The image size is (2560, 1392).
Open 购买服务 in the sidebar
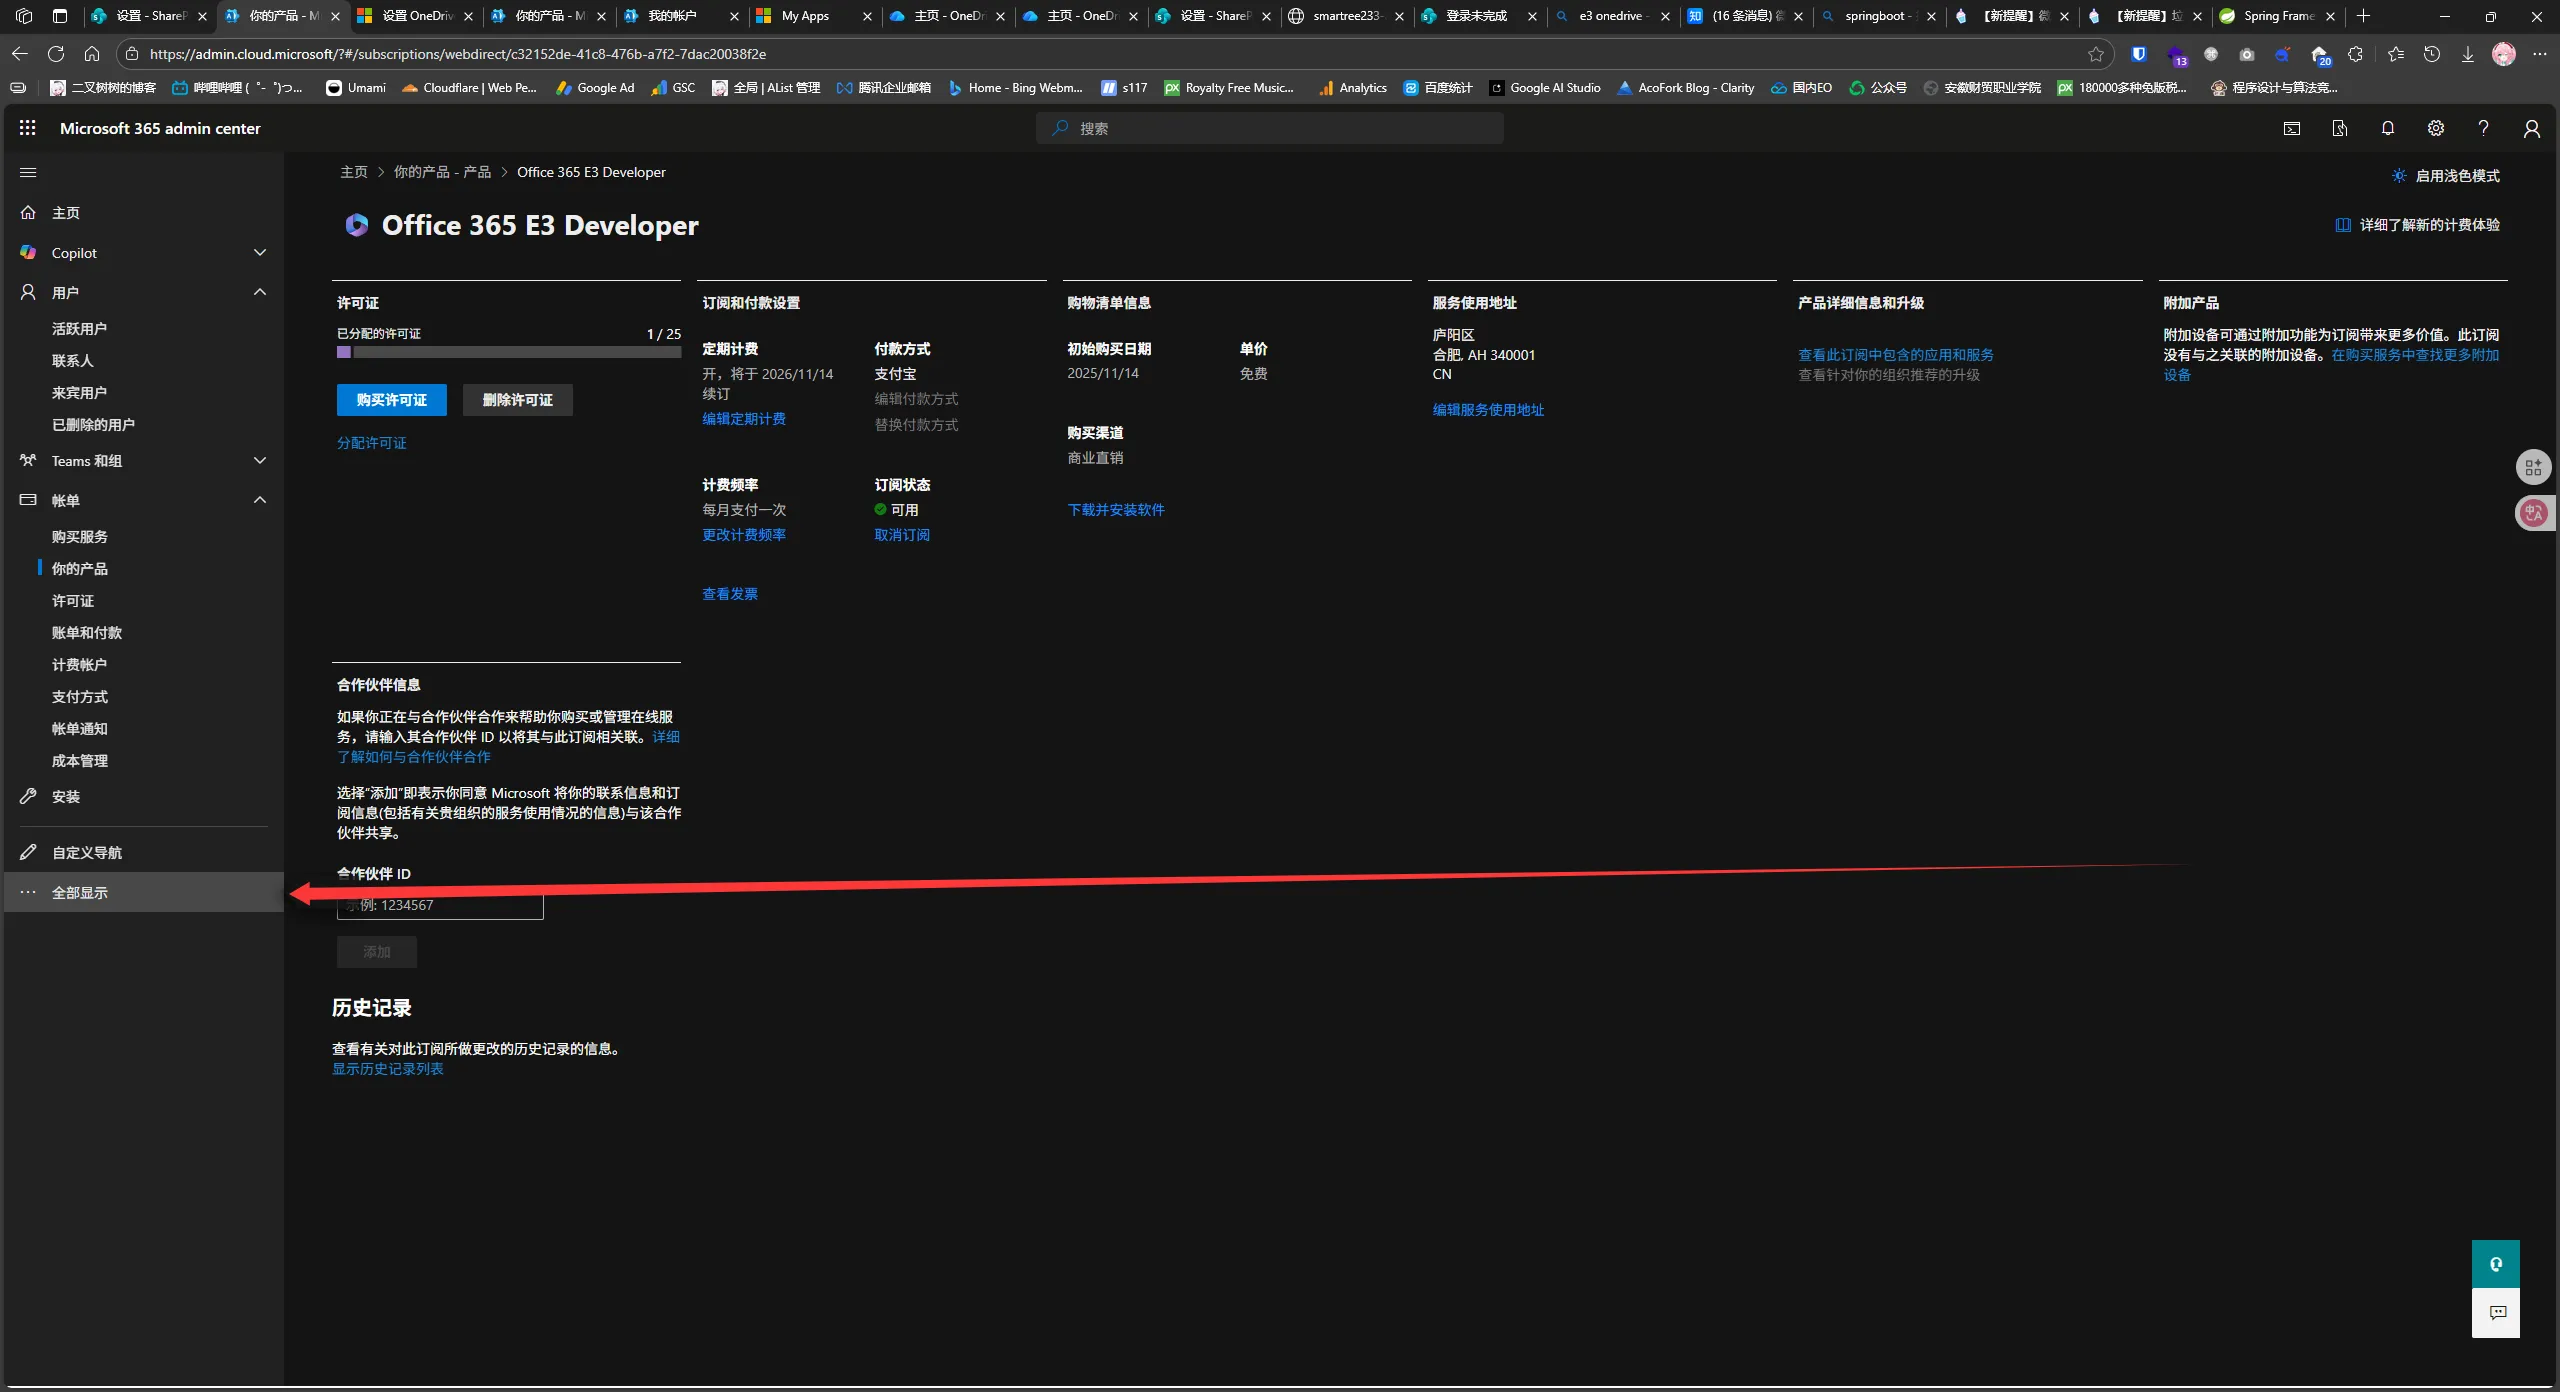pos(79,537)
